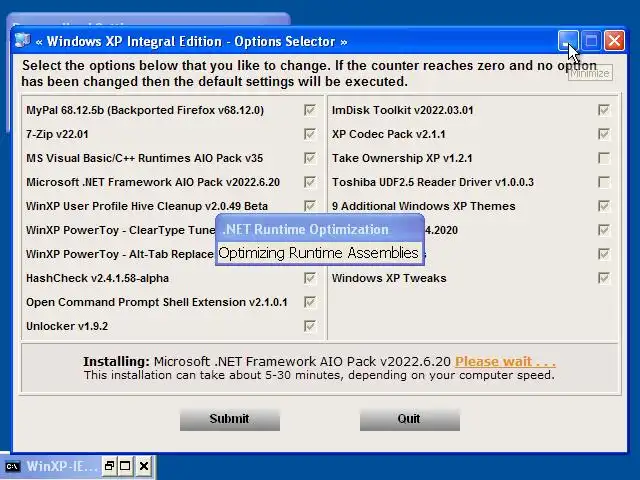This screenshot has width=640, height=480.
Task: Toggle the Unlocker v1.9.2 checkbox
Action: (x=310, y=326)
